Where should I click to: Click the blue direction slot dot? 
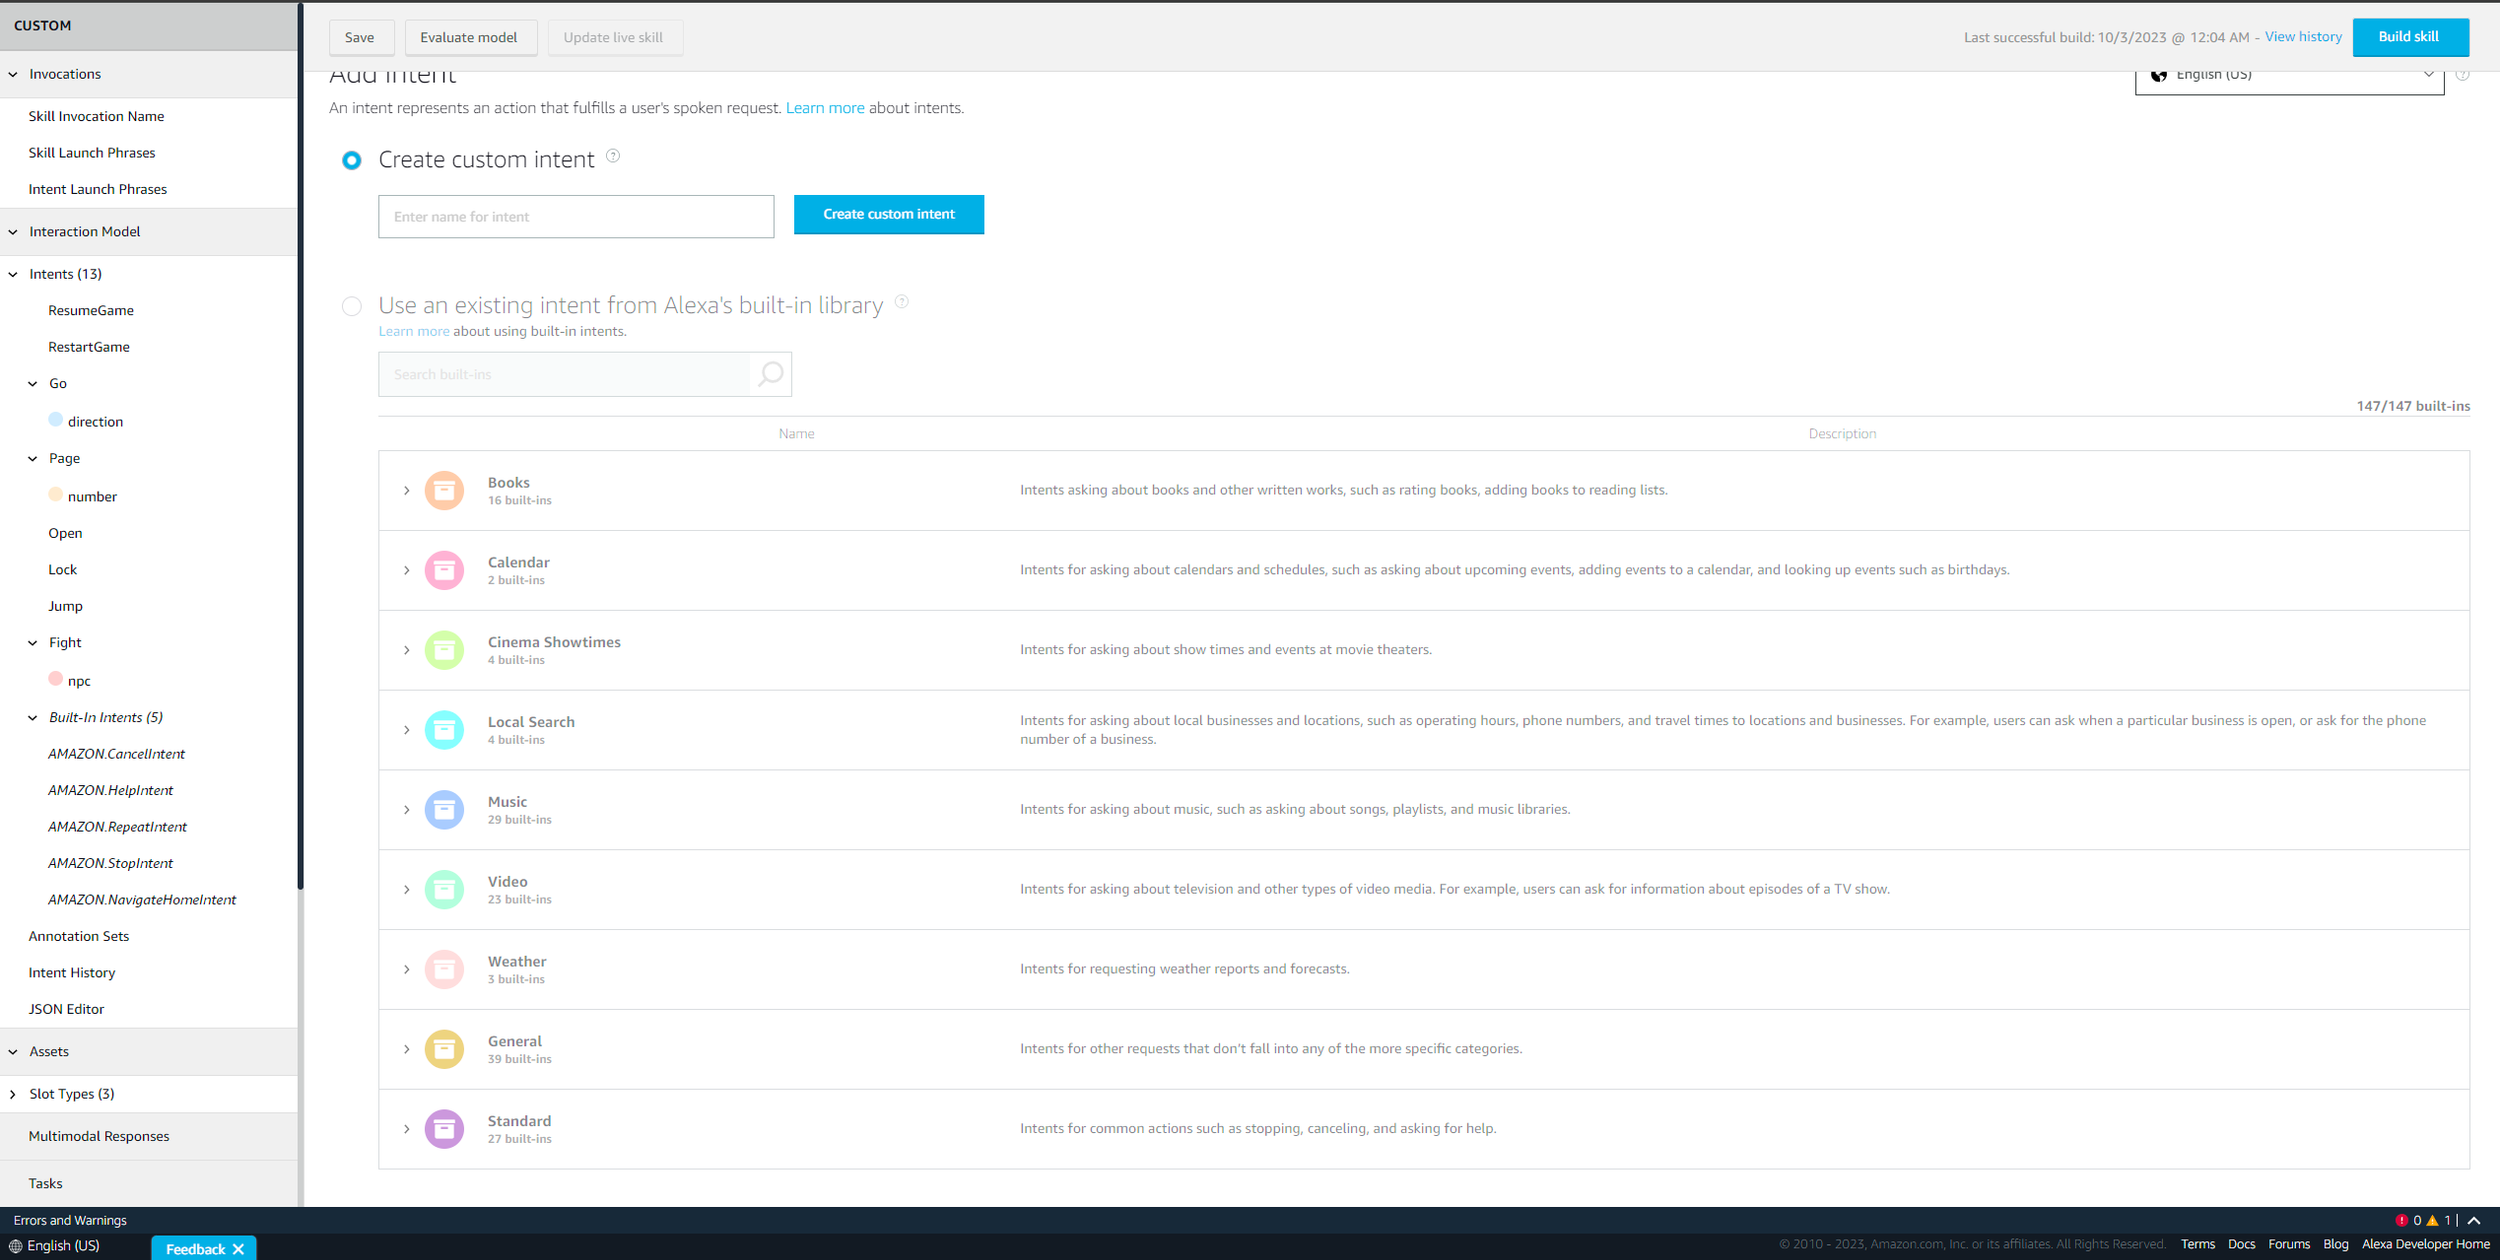[56, 420]
